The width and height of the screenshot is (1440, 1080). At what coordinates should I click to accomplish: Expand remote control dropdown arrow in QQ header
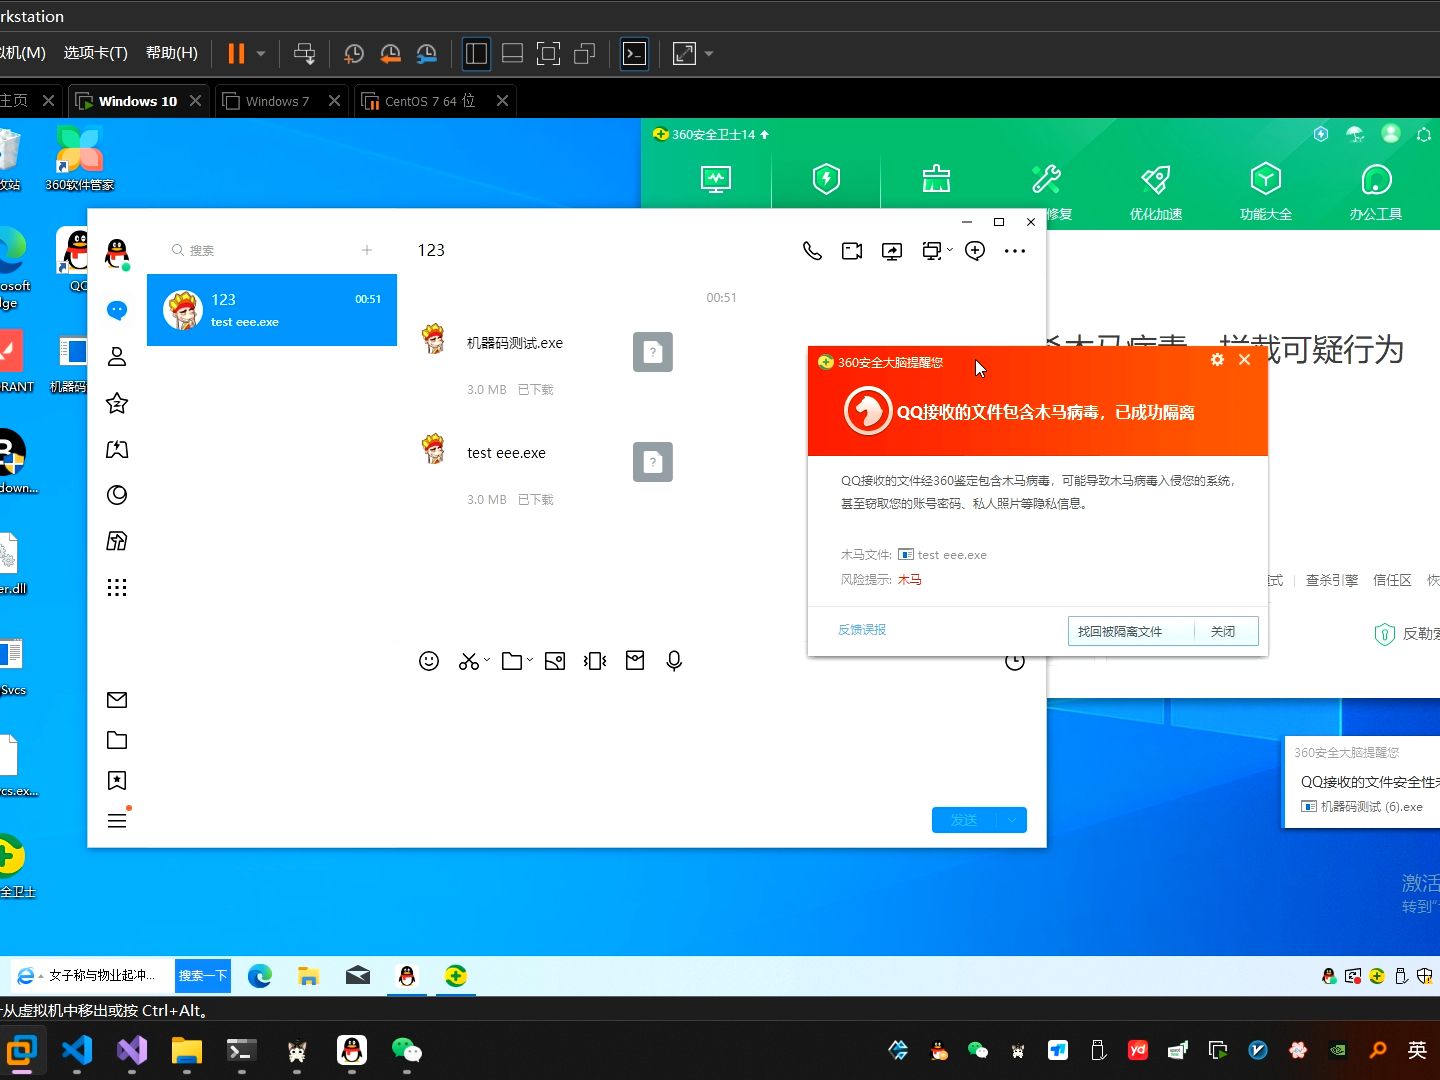point(950,251)
